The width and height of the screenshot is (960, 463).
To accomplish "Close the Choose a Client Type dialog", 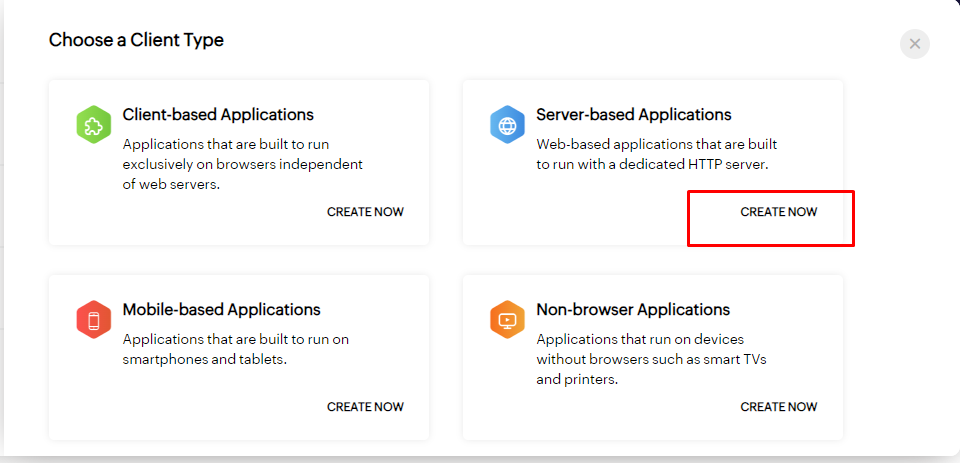I will 914,44.
